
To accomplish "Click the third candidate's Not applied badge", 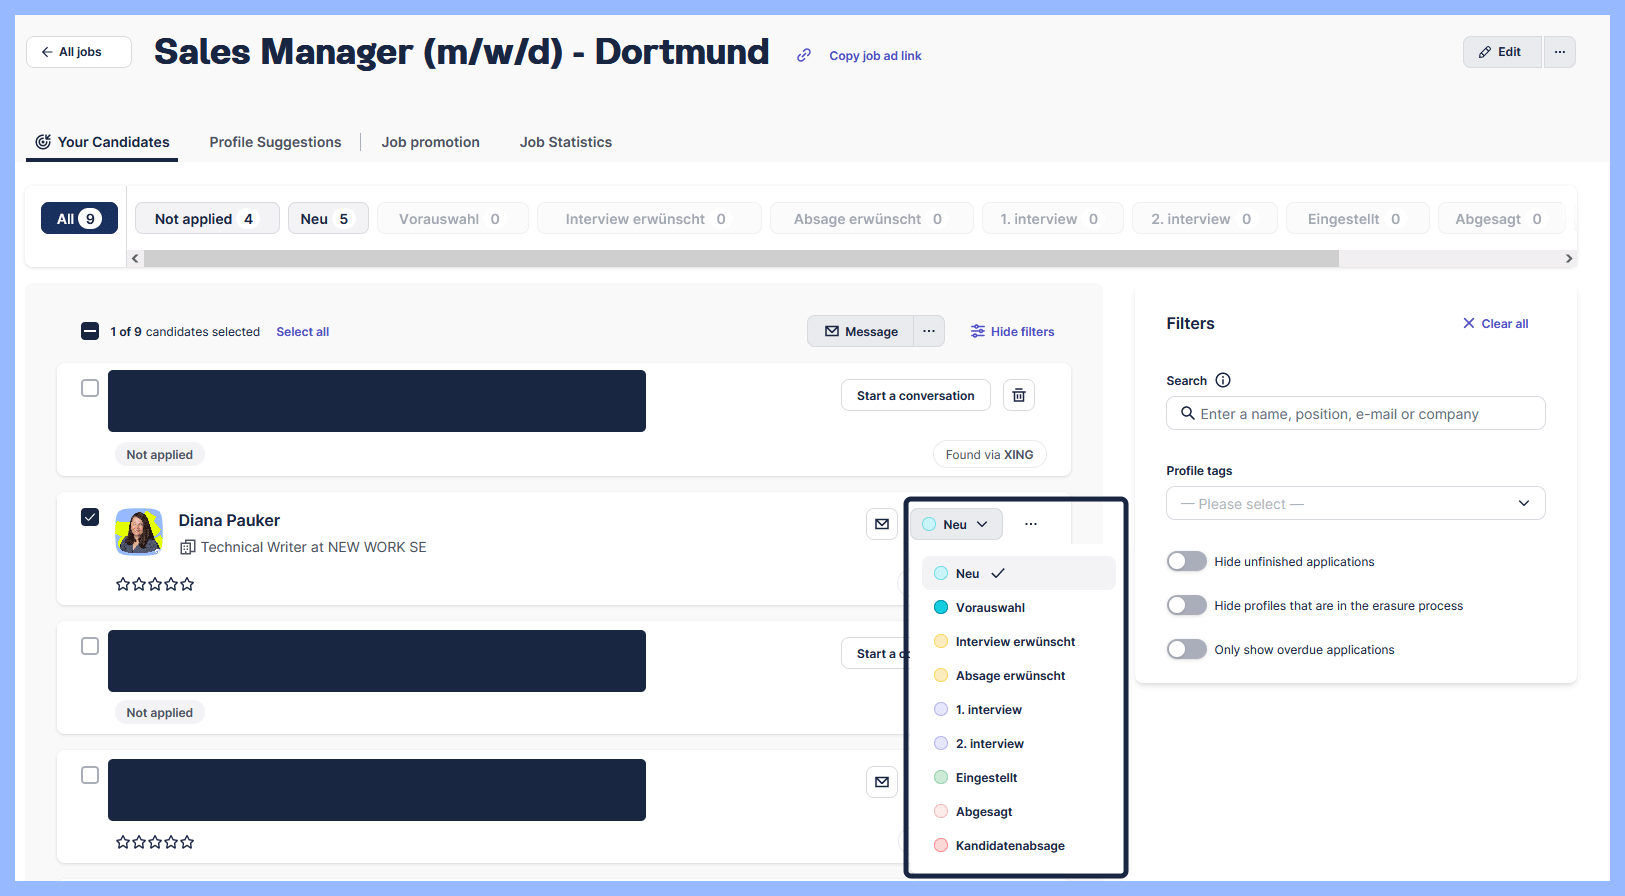I will (160, 713).
